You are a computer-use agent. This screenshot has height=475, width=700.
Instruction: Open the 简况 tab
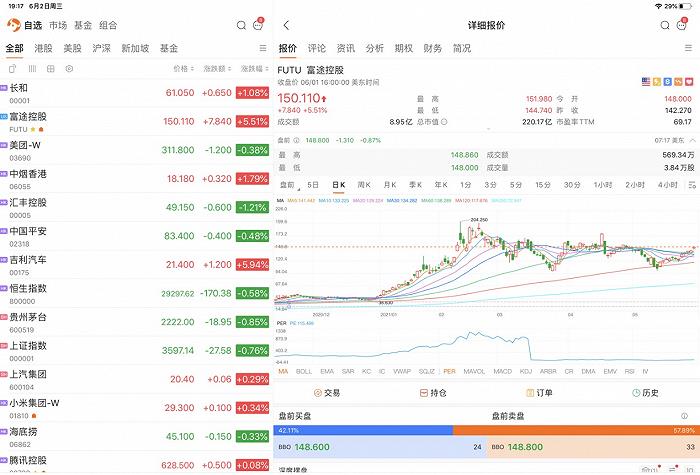tap(462, 48)
